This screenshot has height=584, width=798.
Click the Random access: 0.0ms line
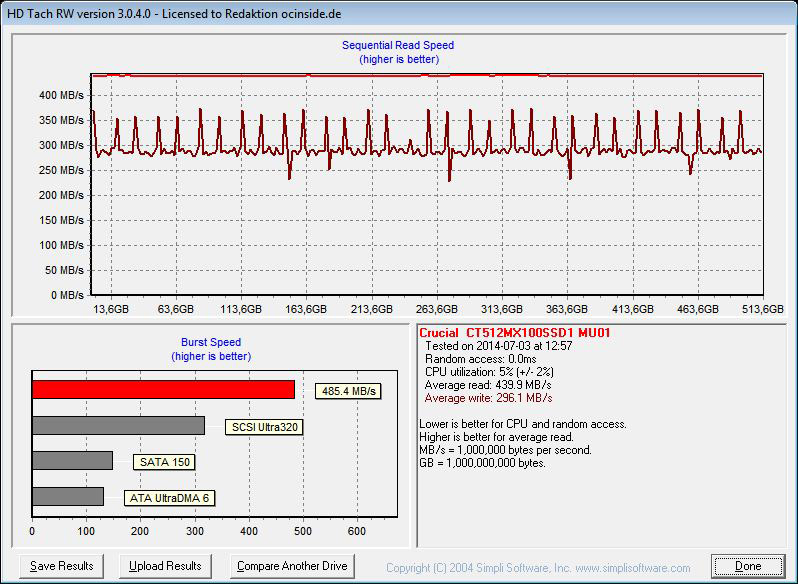(x=480, y=359)
